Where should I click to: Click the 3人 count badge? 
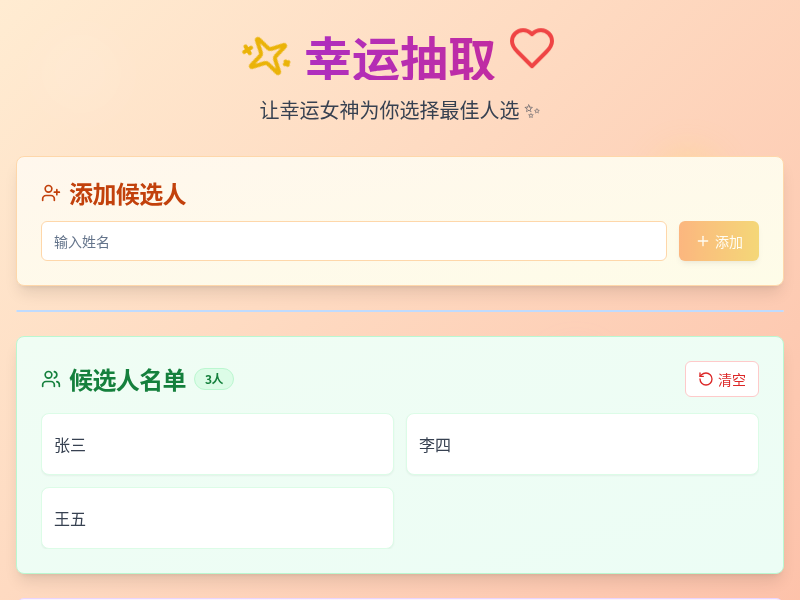click(213, 379)
